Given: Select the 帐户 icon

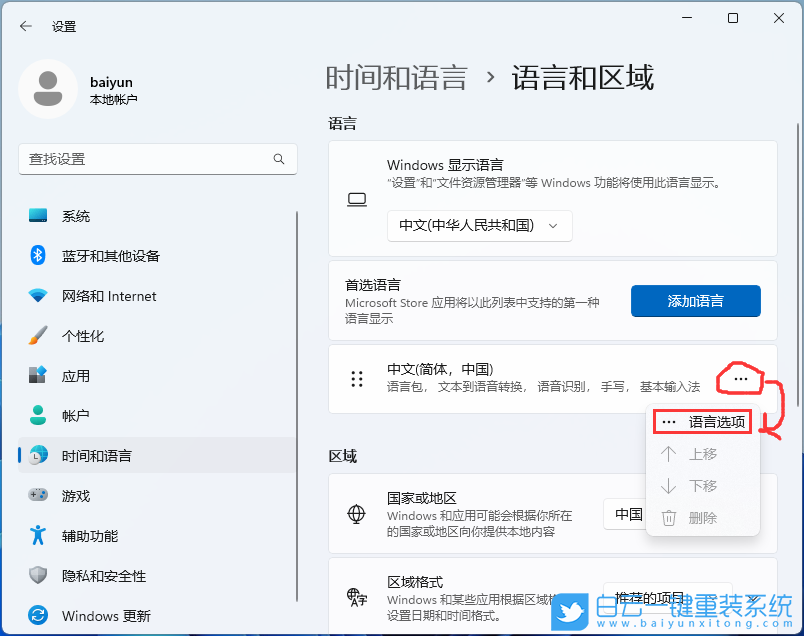Looking at the screenshot, I should 38,415.
